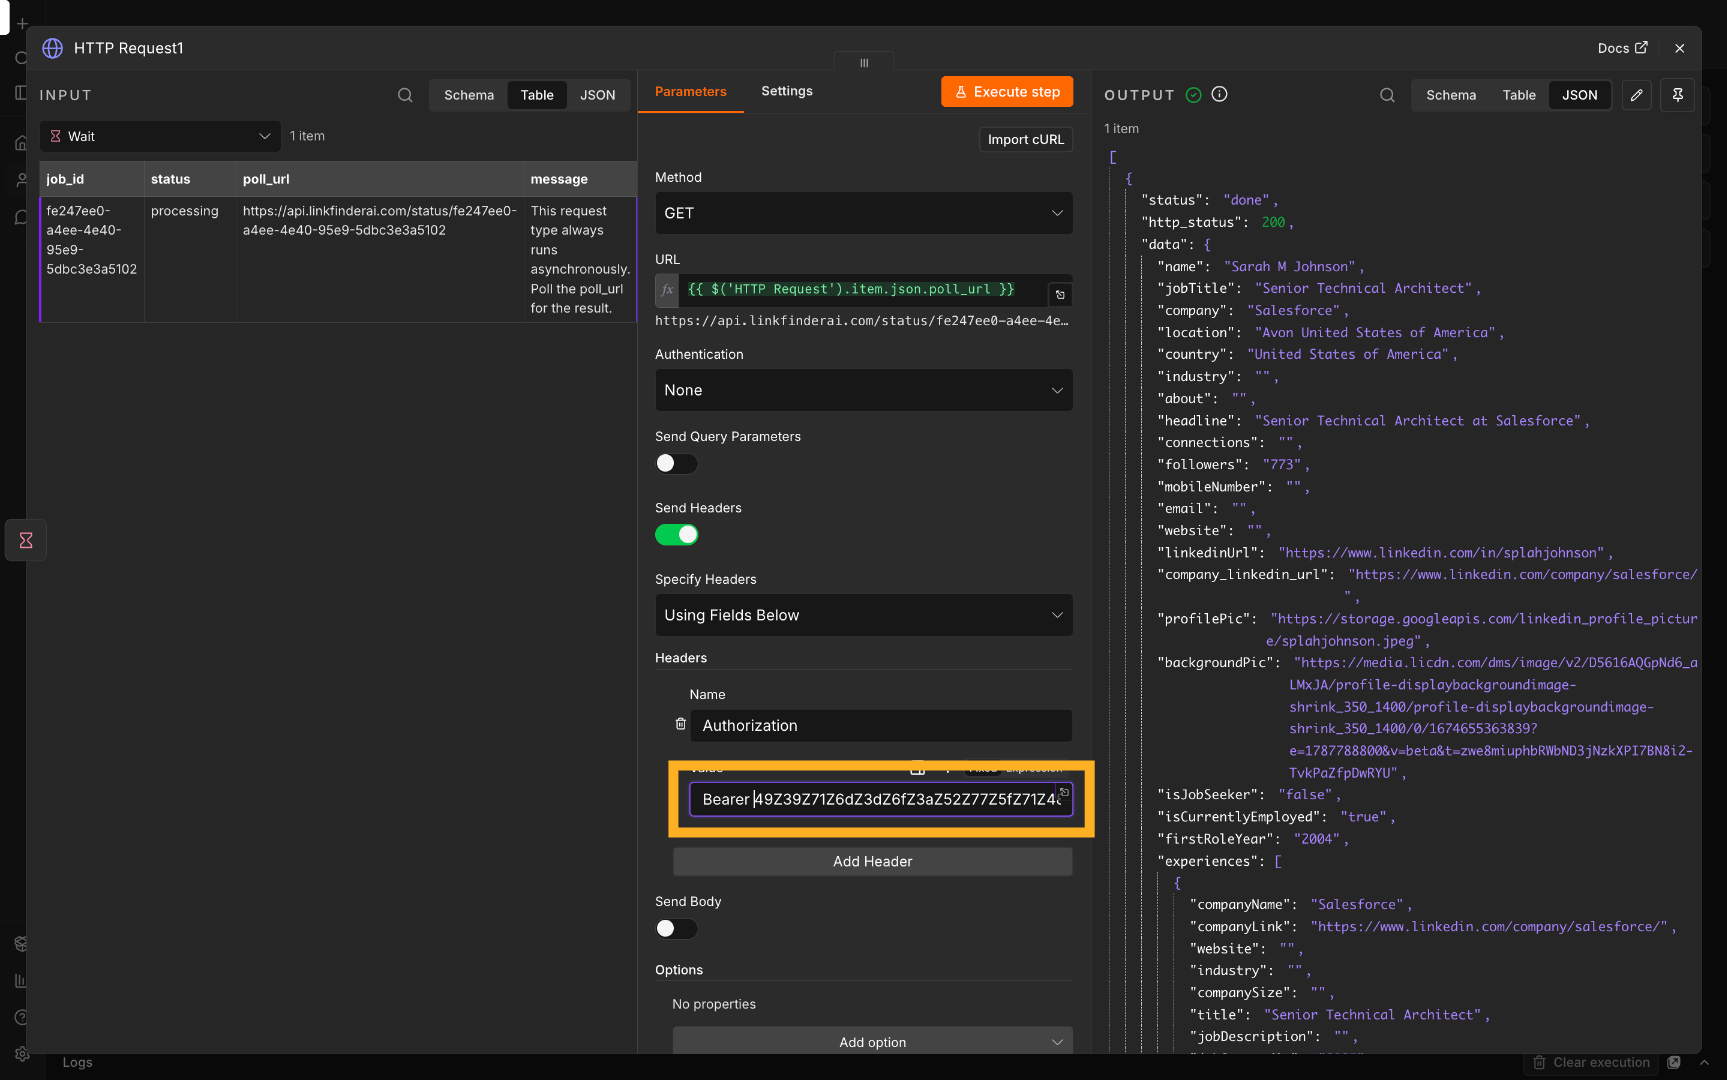Viewport: 1727px width, 1080px height.
Task: Click the http_status 200 value
Action: (1273, 222)
